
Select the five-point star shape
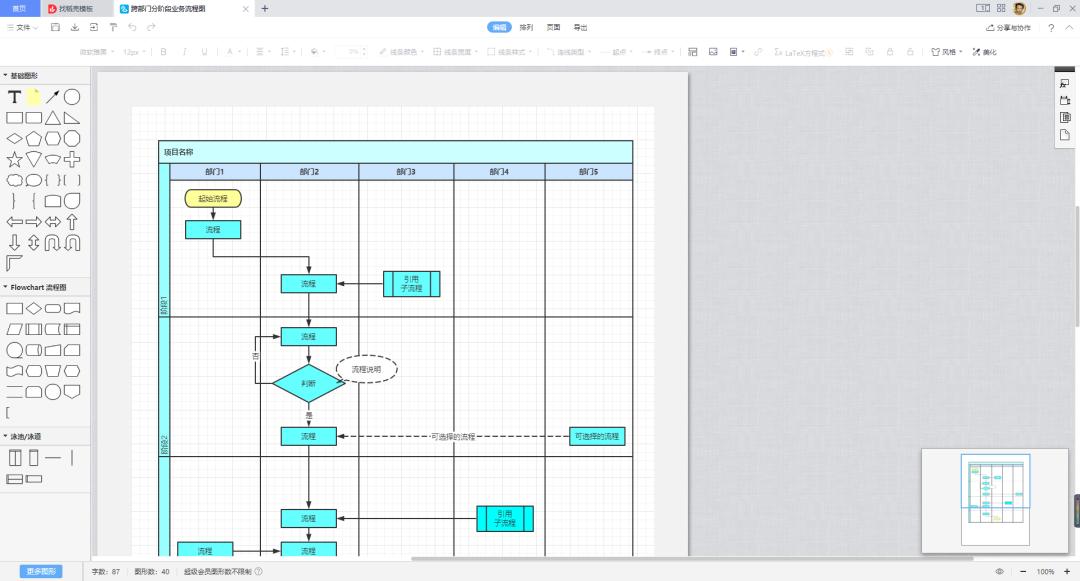coord(14,160)
